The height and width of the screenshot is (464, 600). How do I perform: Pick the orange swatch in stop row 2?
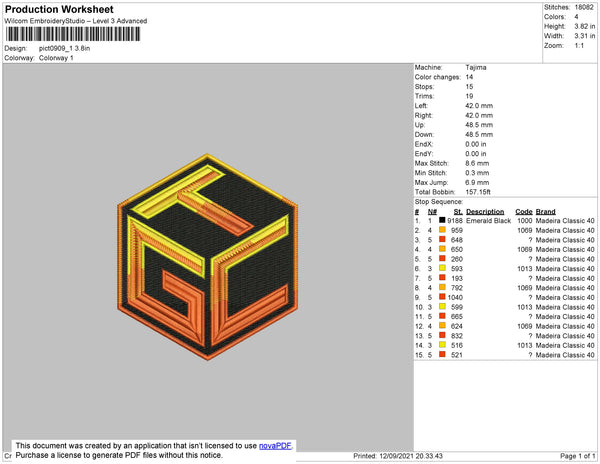pyautogui.click(x=442, y=230)
